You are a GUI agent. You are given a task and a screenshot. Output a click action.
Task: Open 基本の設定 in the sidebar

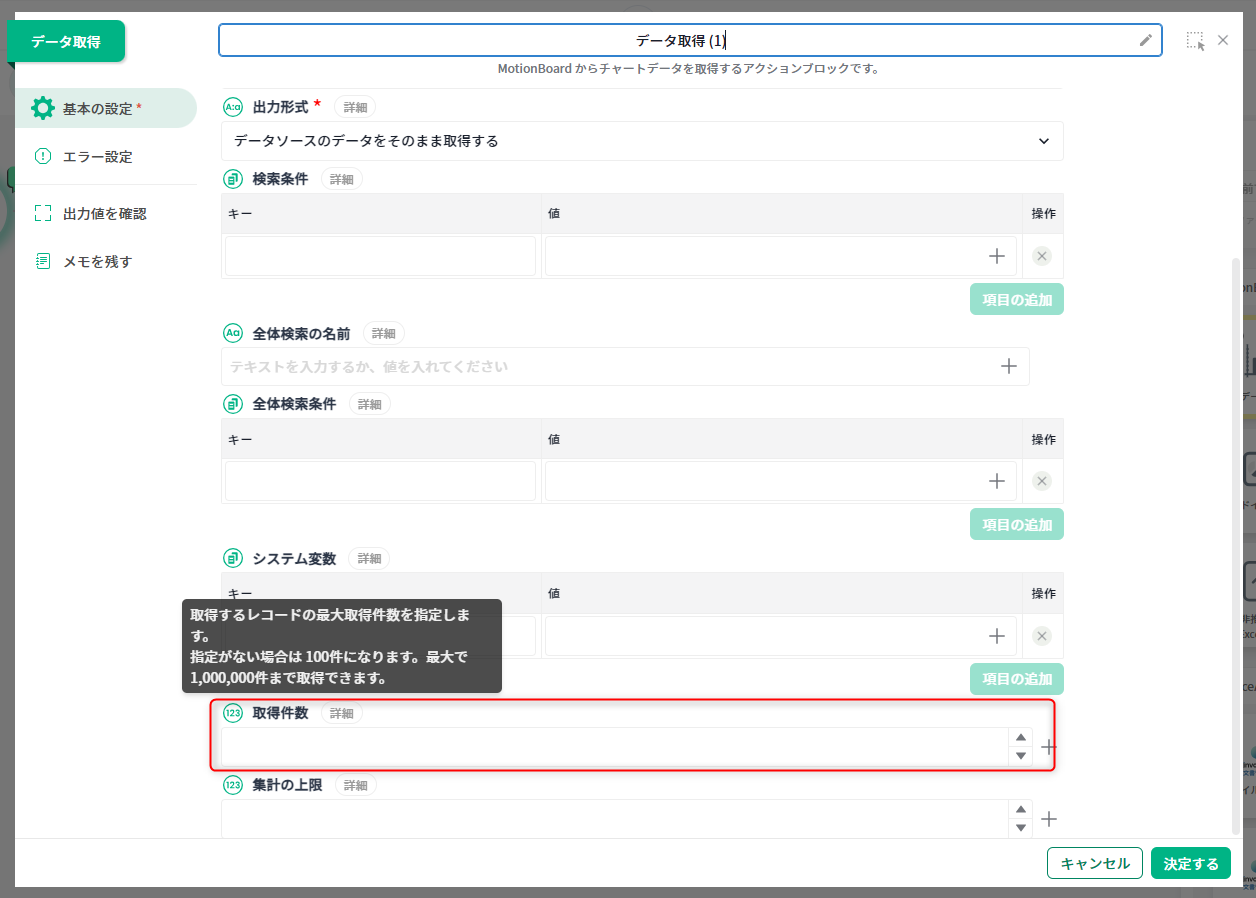(106, 108)
